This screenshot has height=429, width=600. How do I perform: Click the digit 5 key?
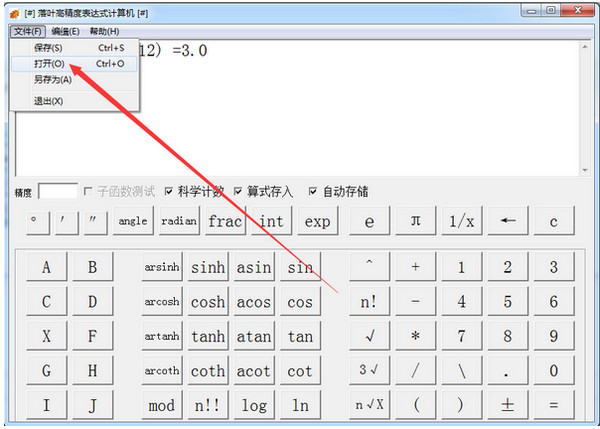508,301
